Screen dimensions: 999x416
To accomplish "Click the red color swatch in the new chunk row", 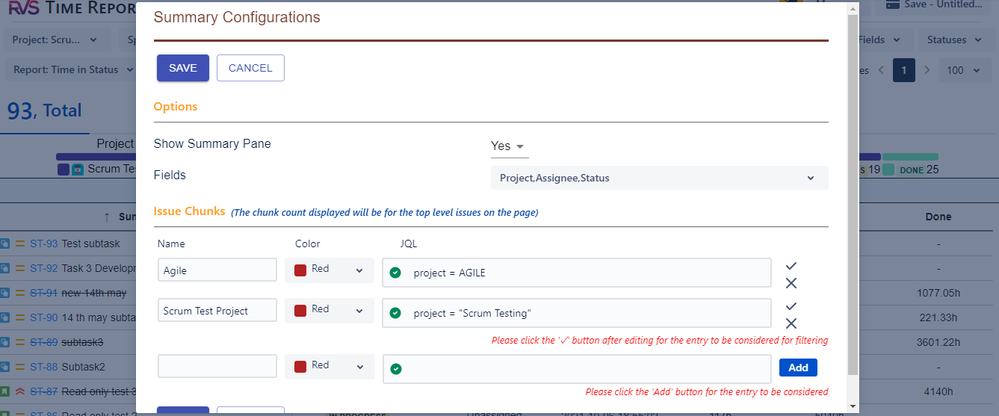I will click(x=300, y=366).
